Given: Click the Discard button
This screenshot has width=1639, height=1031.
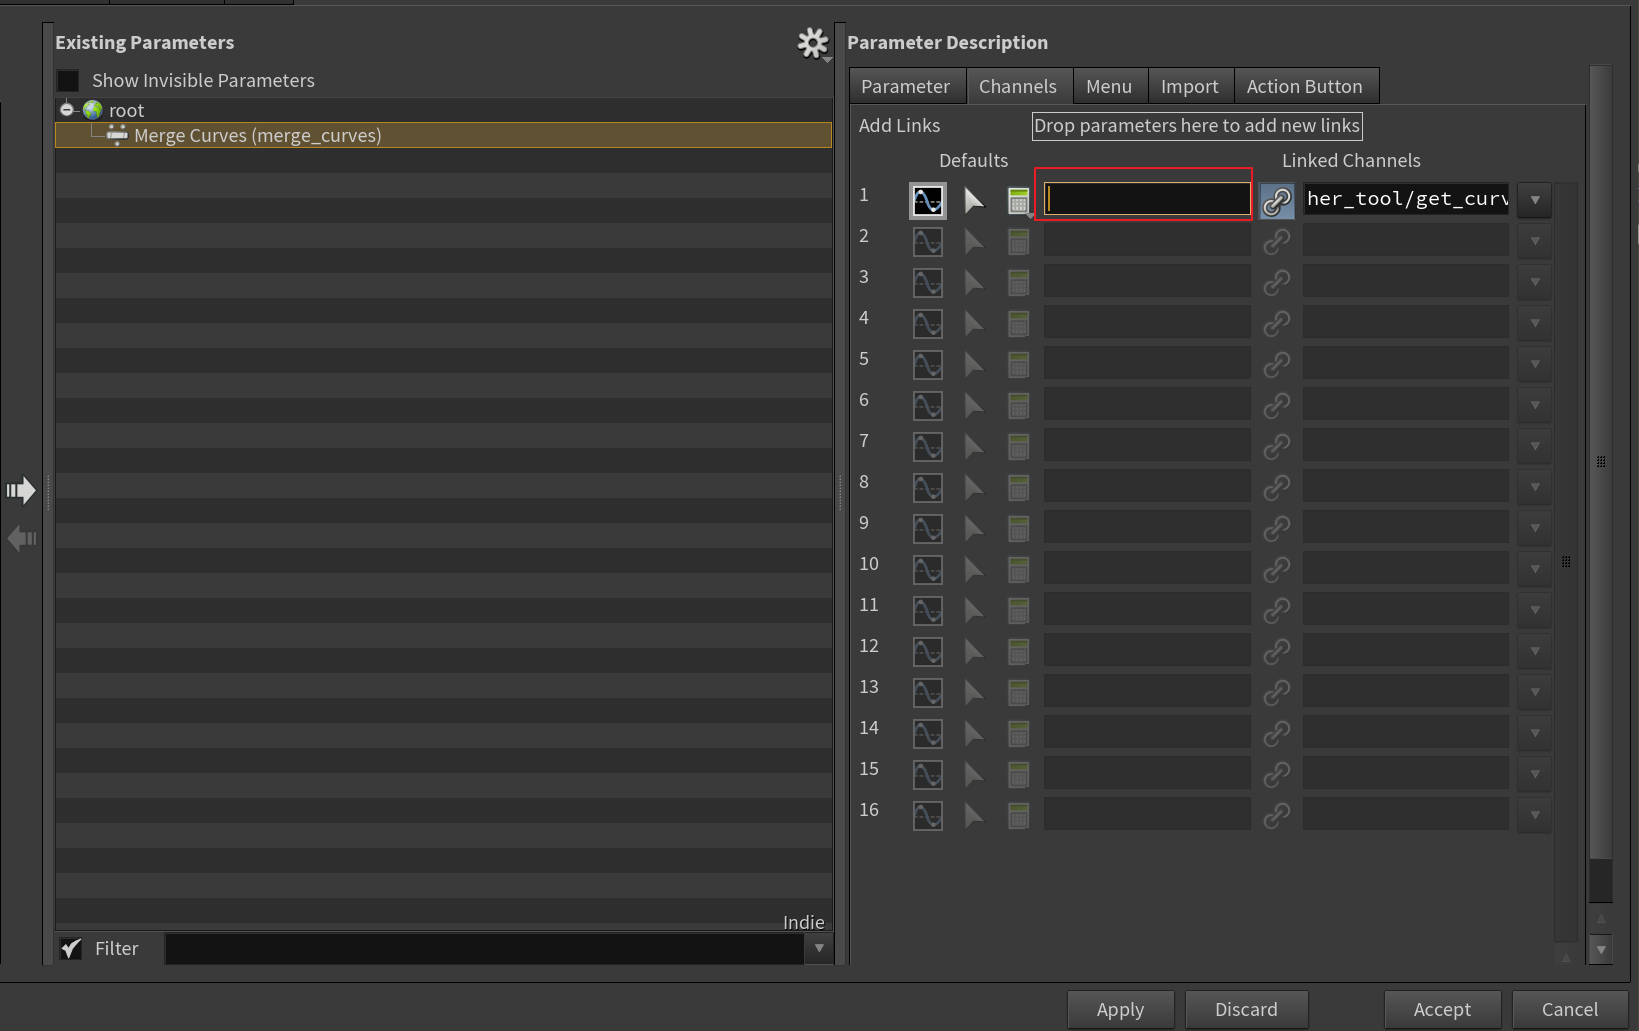Looking at the screenshot, I should tap(1246, 1010).
